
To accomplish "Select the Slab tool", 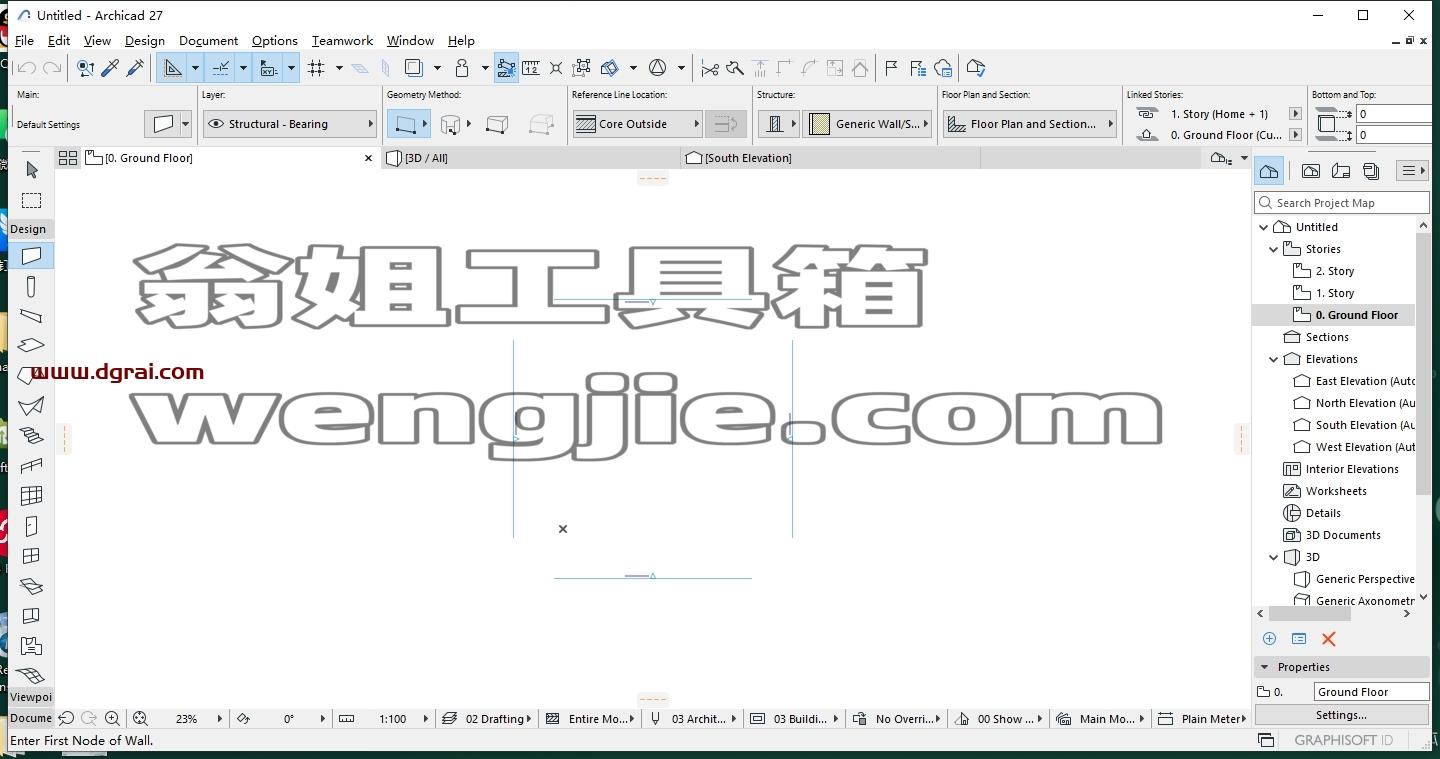I will coord(31,346).
